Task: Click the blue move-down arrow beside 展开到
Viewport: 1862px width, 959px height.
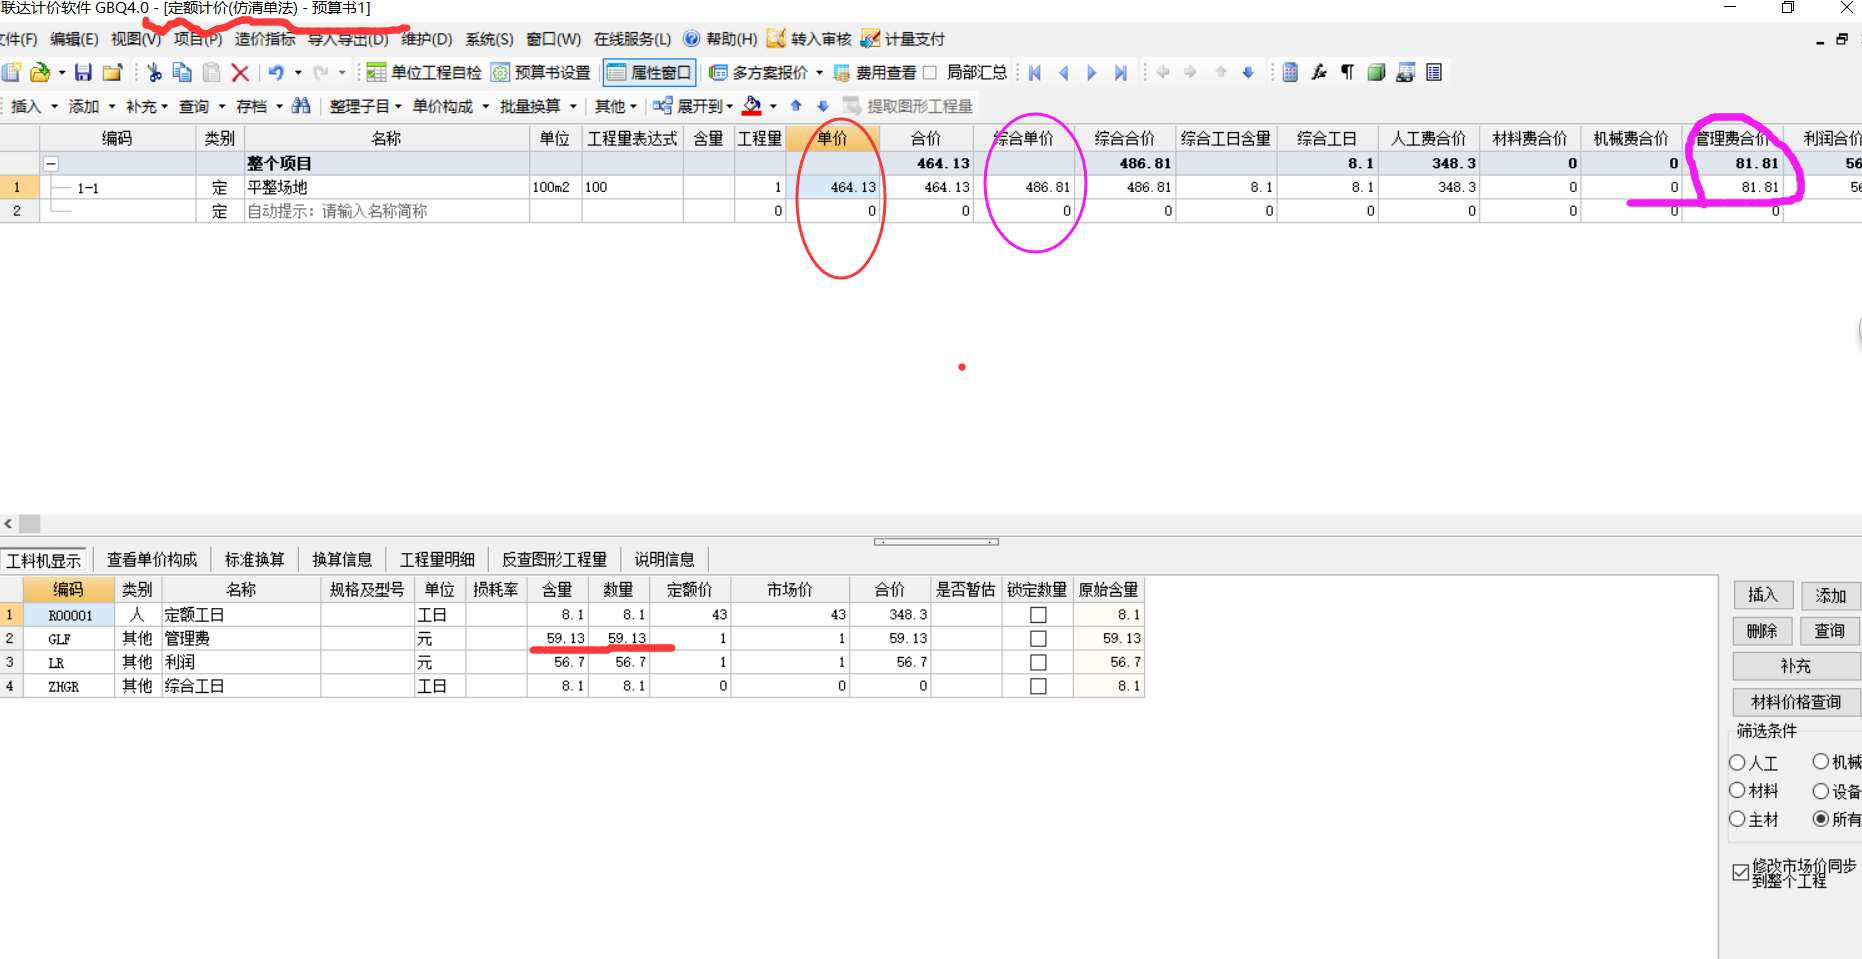Action: coord(823,106)
